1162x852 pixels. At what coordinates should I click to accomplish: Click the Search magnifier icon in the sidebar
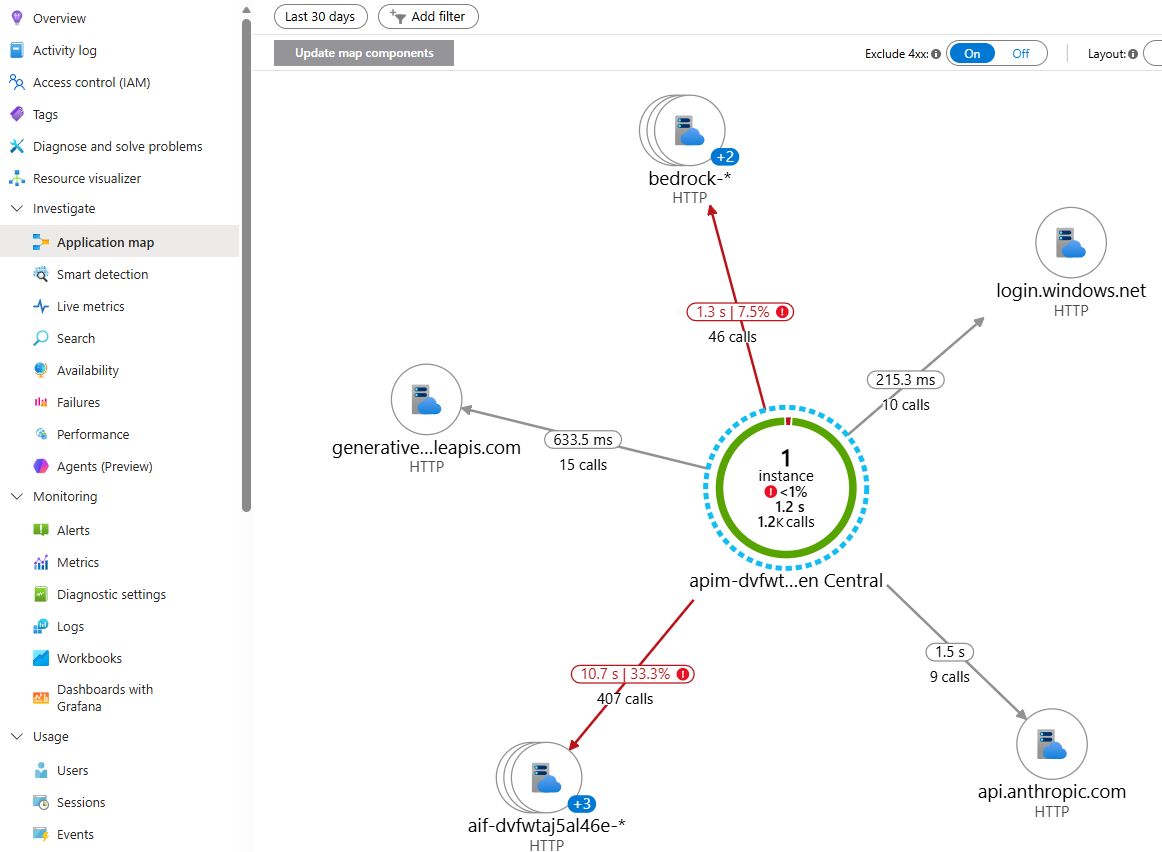click(x=41, y=338)
